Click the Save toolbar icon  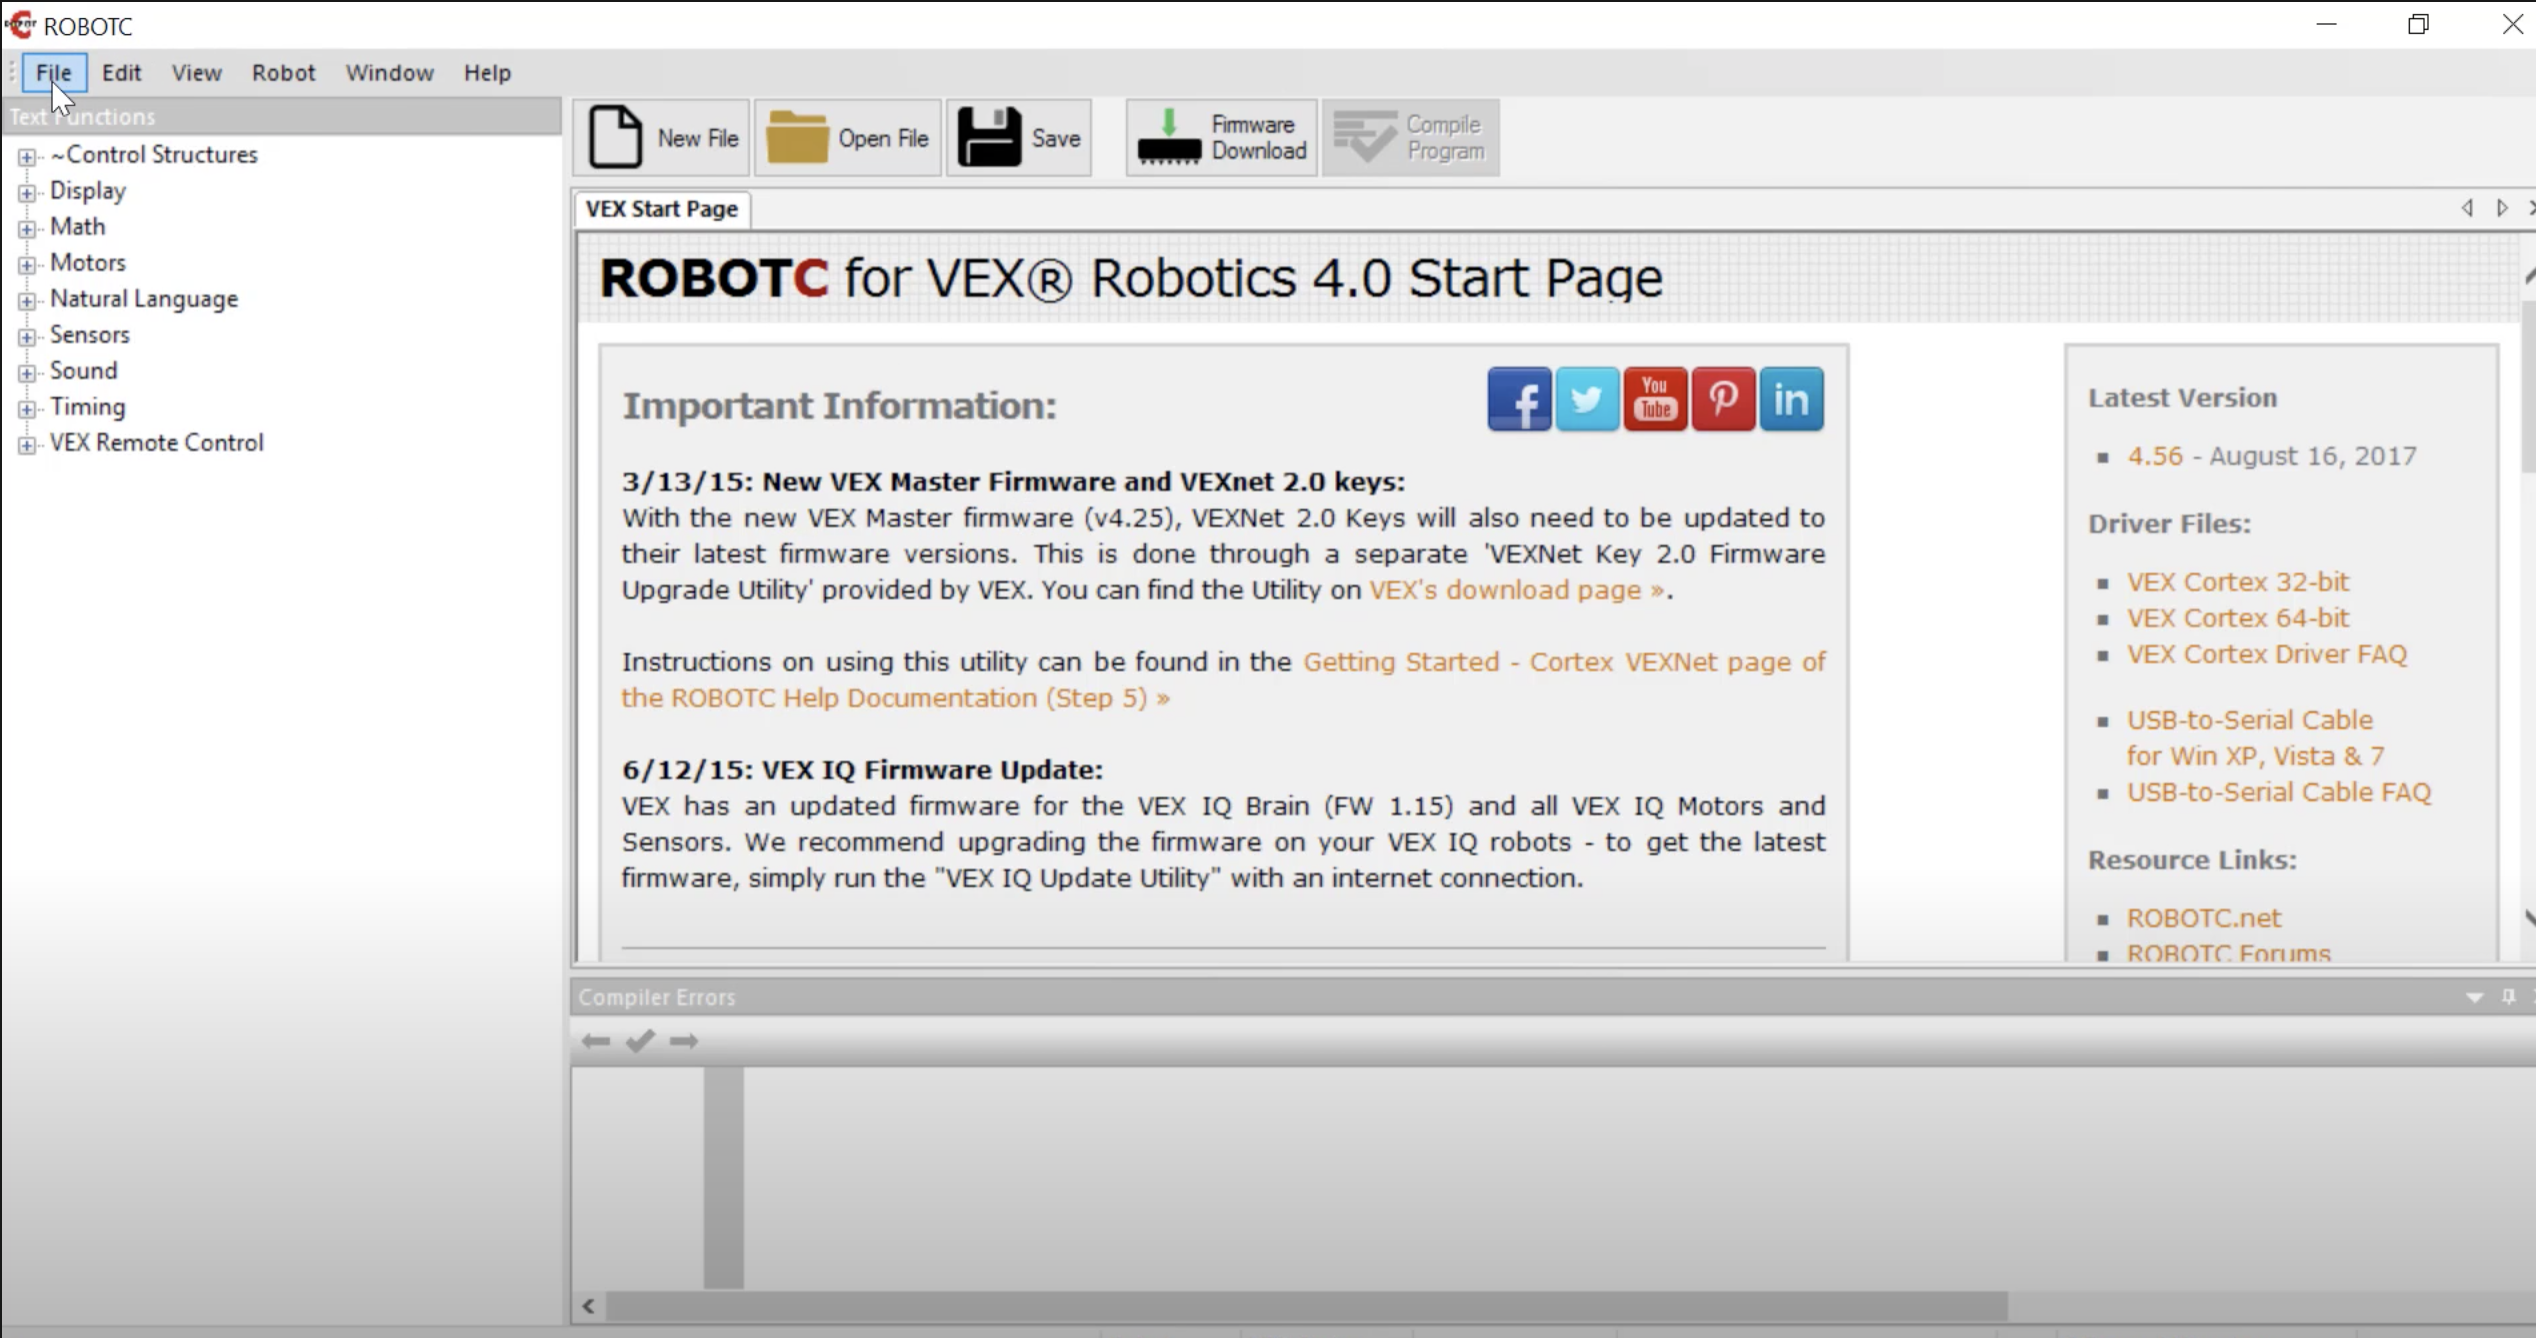coord(1021,137)
